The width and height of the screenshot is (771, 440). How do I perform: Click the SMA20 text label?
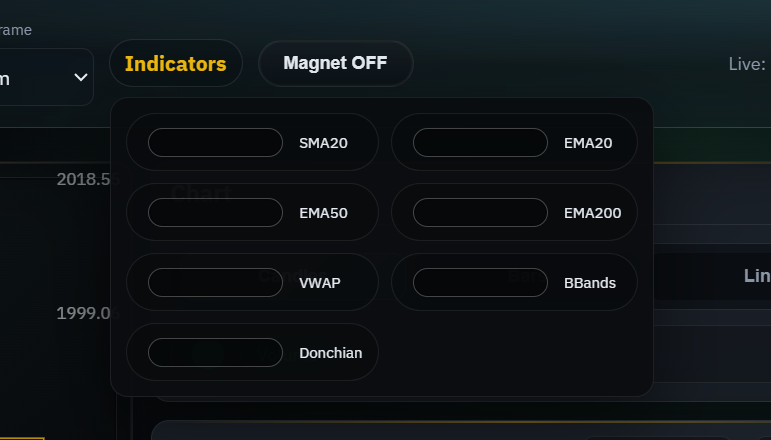coord(323,143)
